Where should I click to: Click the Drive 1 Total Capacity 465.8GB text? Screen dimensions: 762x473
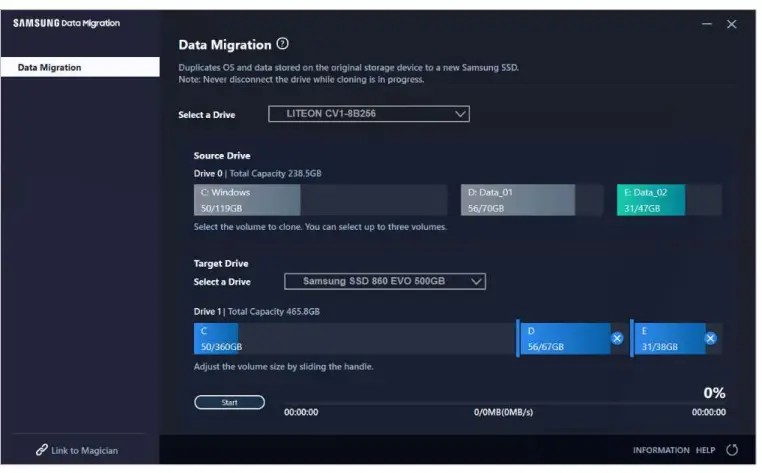[x=257, y=312]
